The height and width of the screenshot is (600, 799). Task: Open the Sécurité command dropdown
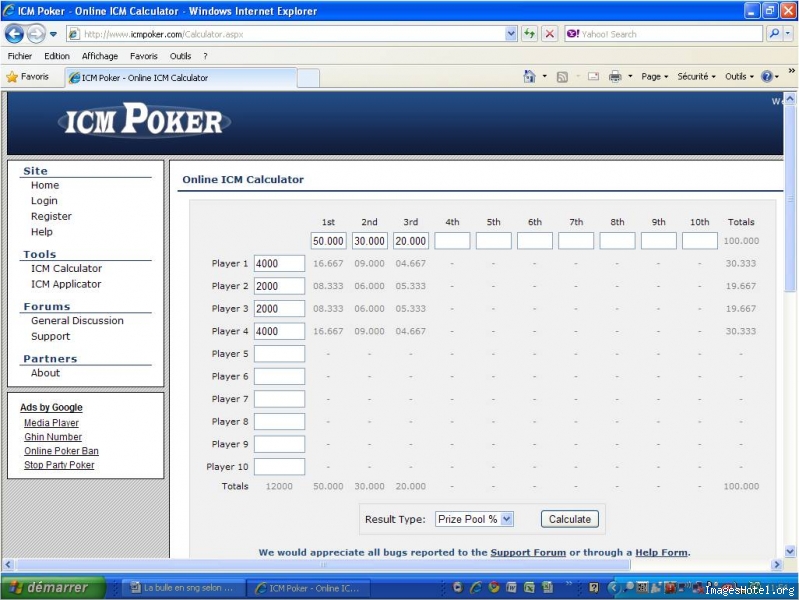tap(696, 76)
